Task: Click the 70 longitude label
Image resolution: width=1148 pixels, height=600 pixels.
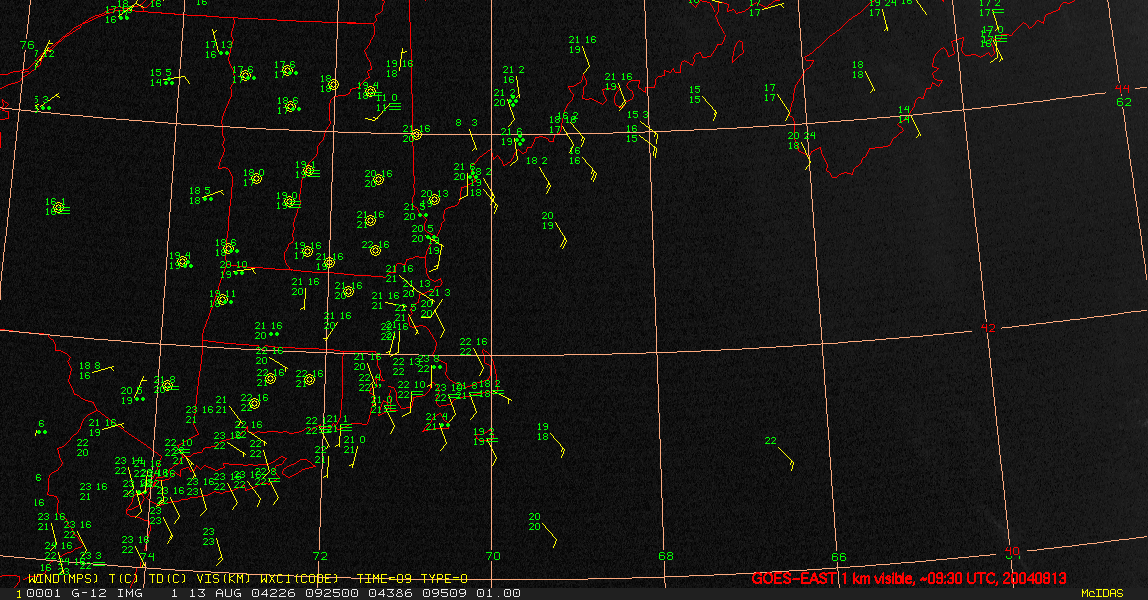Action: 493,556
